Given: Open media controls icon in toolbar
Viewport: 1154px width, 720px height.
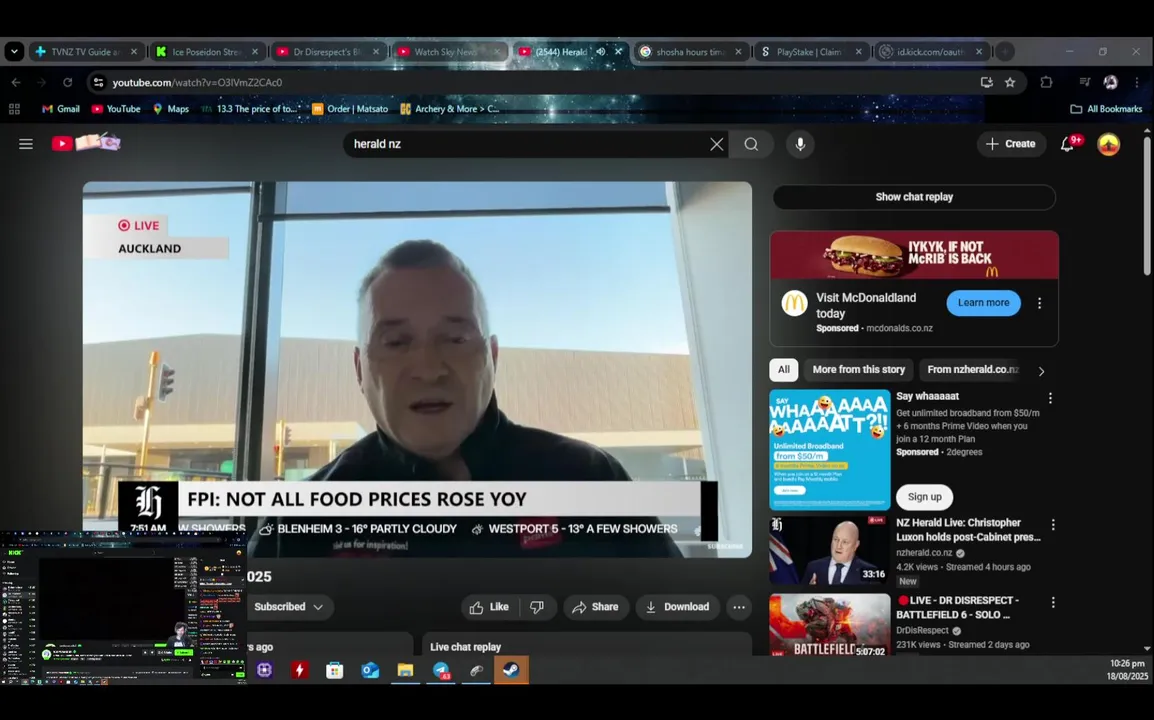Looking at the screenshot, I should click(1084, 82).
